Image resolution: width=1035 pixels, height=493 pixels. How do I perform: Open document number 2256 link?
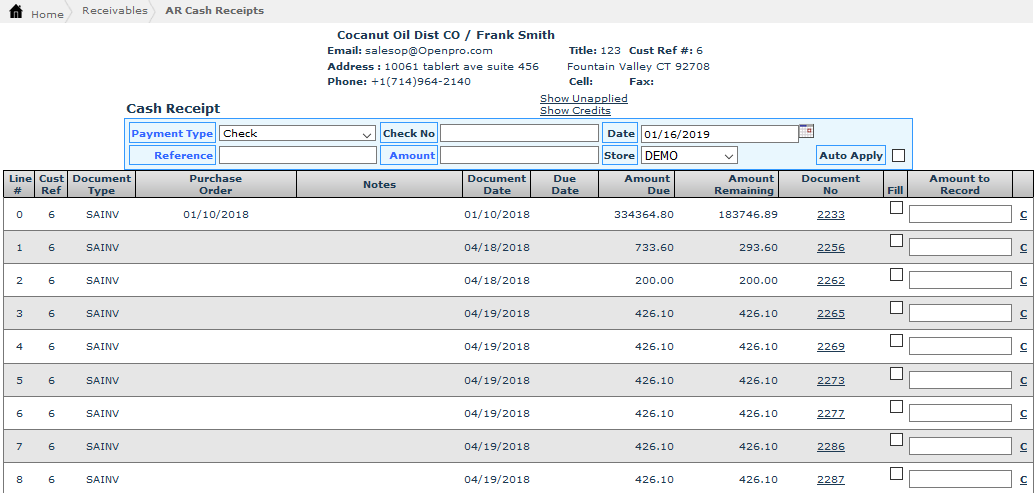(x=830, y=248)
